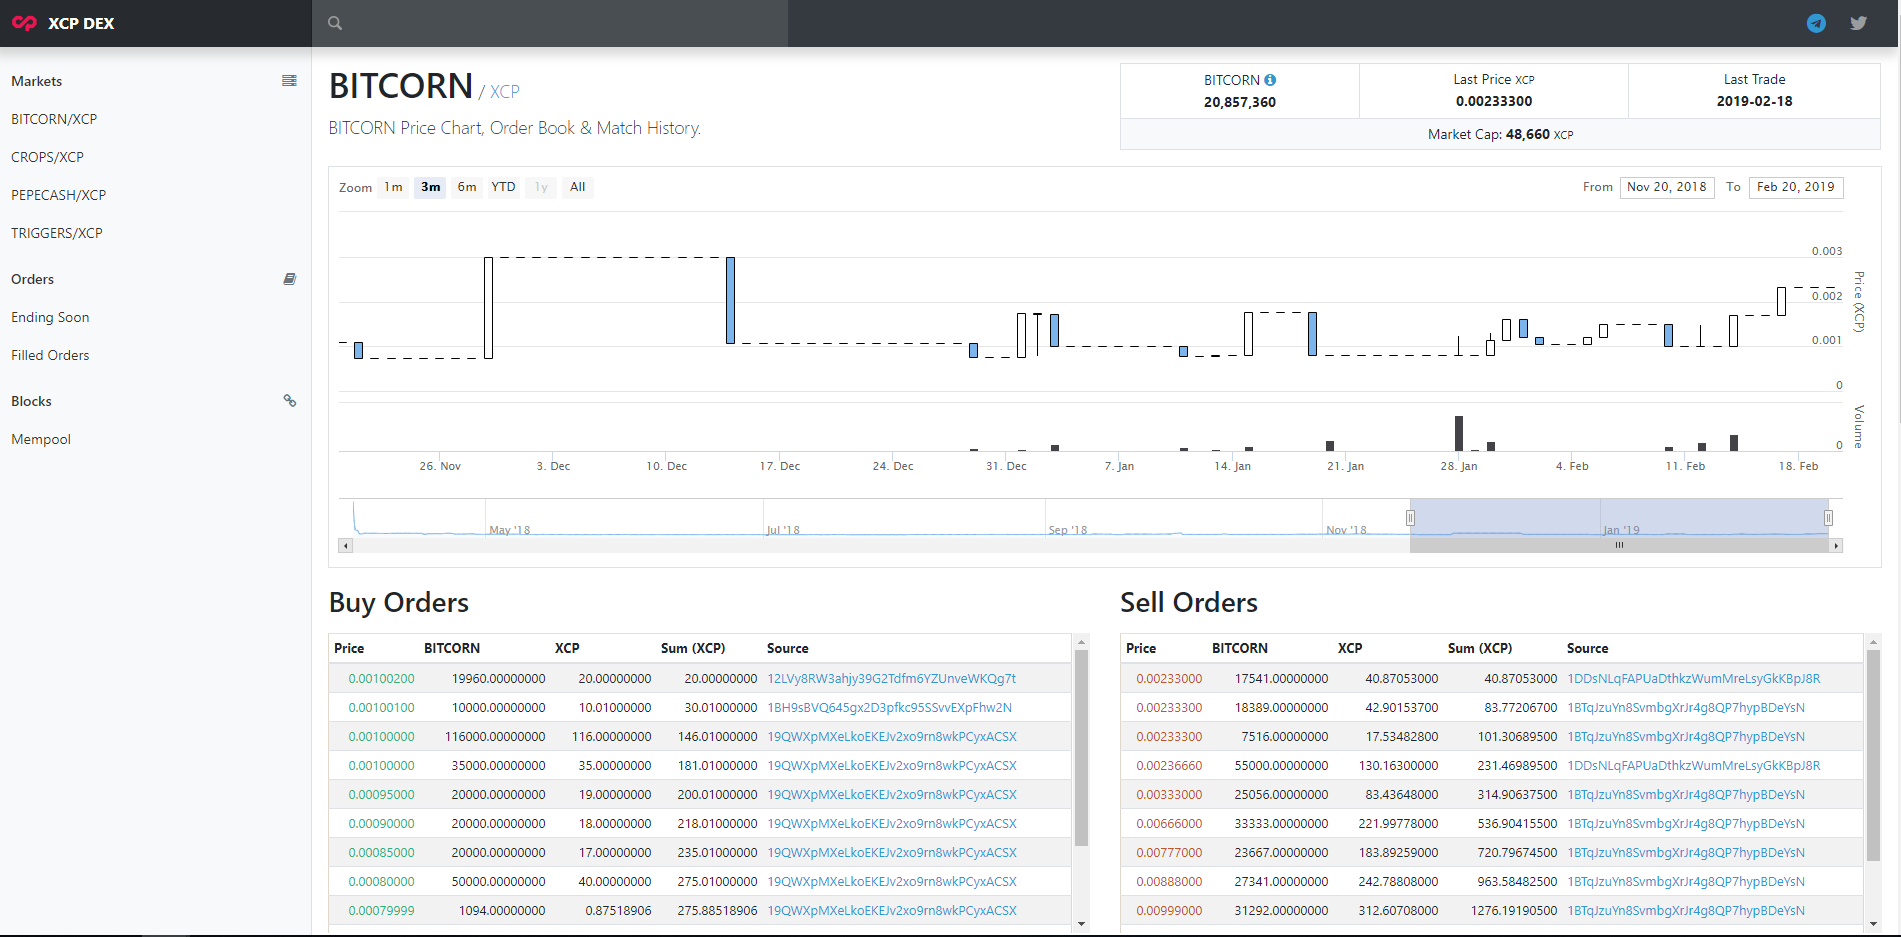This screenshot has width=1901, height=937.
Task: Click the To date field
Action: pos(1796,187)
